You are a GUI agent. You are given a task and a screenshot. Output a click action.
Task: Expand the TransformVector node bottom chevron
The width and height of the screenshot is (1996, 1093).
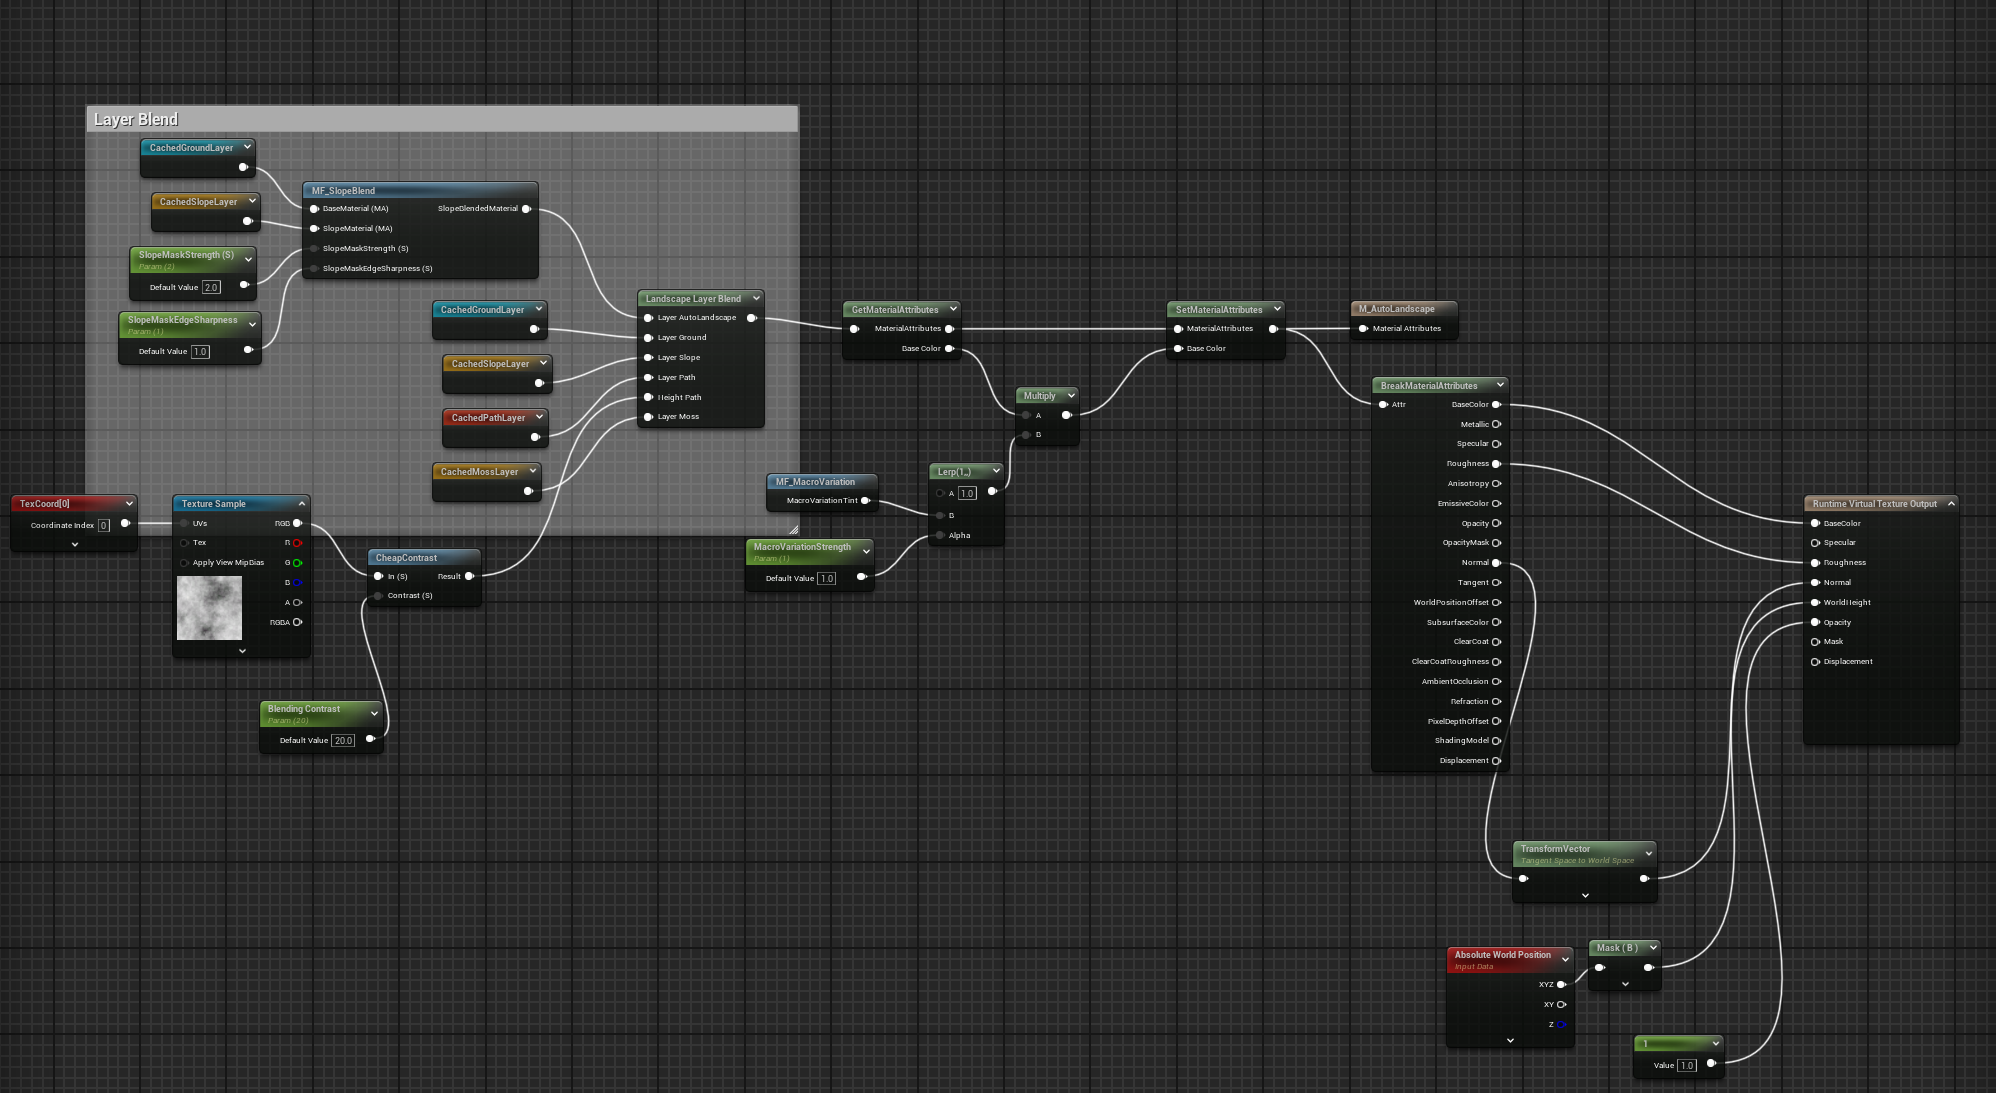point(1585,895)
